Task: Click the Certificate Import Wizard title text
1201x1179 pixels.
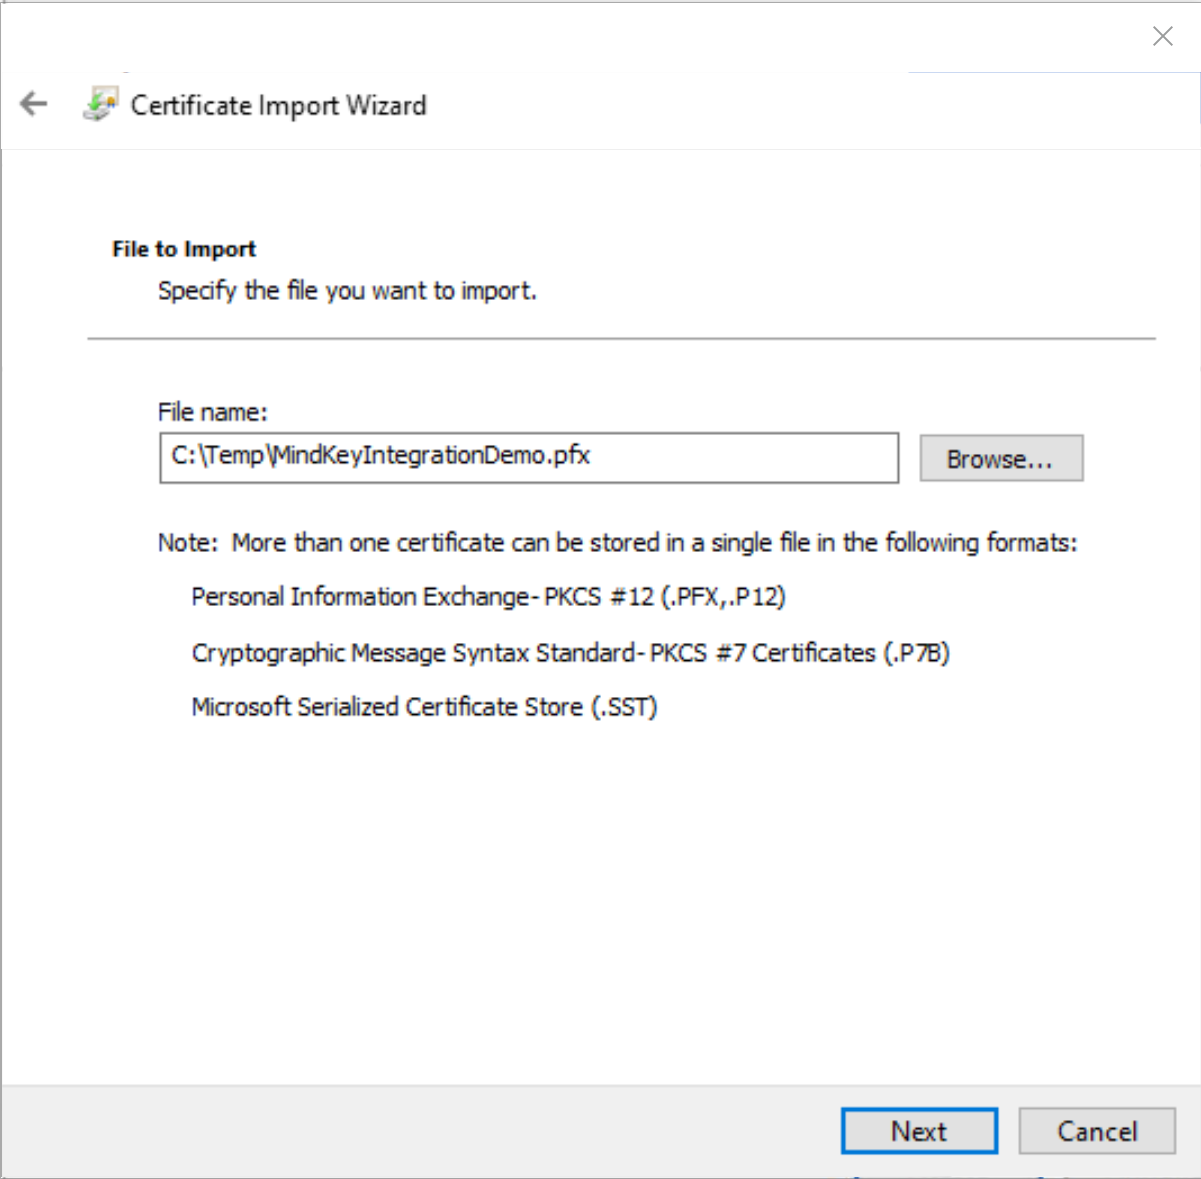Action: point(278,105)
